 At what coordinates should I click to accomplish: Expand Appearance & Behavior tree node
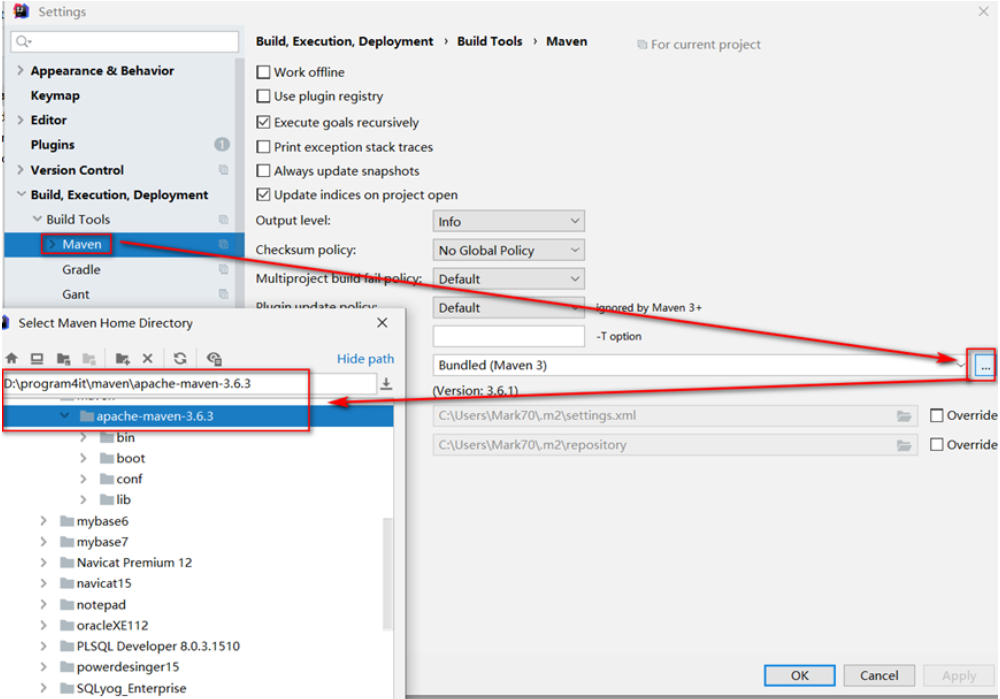coord(20,70)
